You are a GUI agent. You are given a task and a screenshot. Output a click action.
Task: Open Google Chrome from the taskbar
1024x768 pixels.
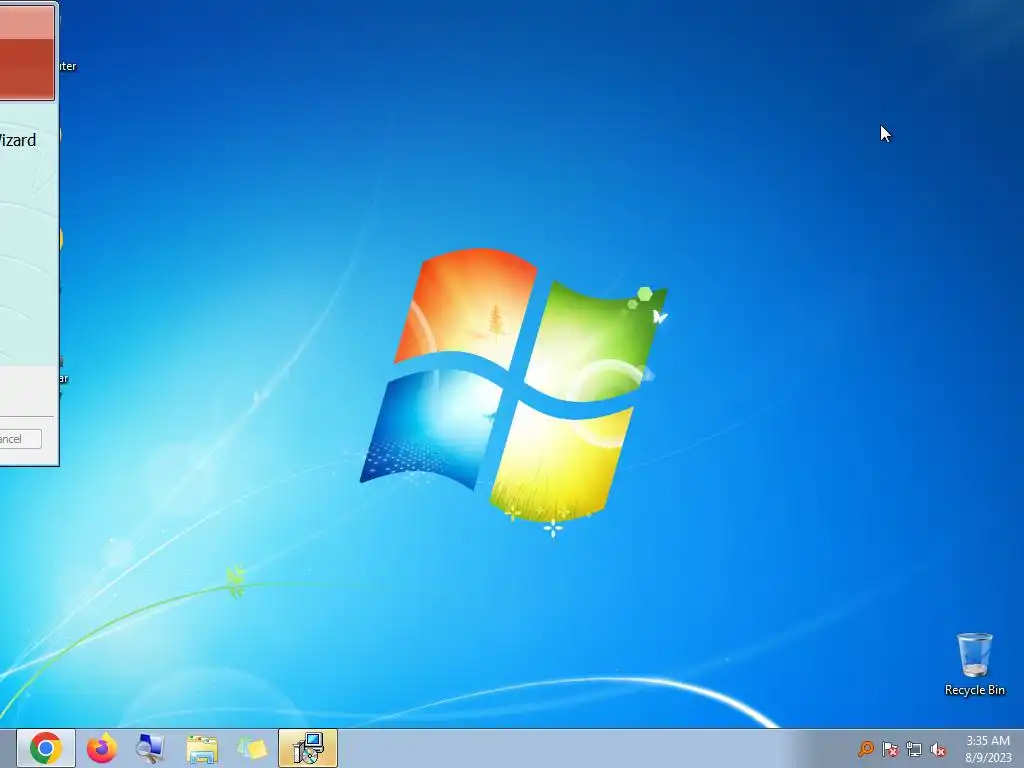(x=46, y=748)
